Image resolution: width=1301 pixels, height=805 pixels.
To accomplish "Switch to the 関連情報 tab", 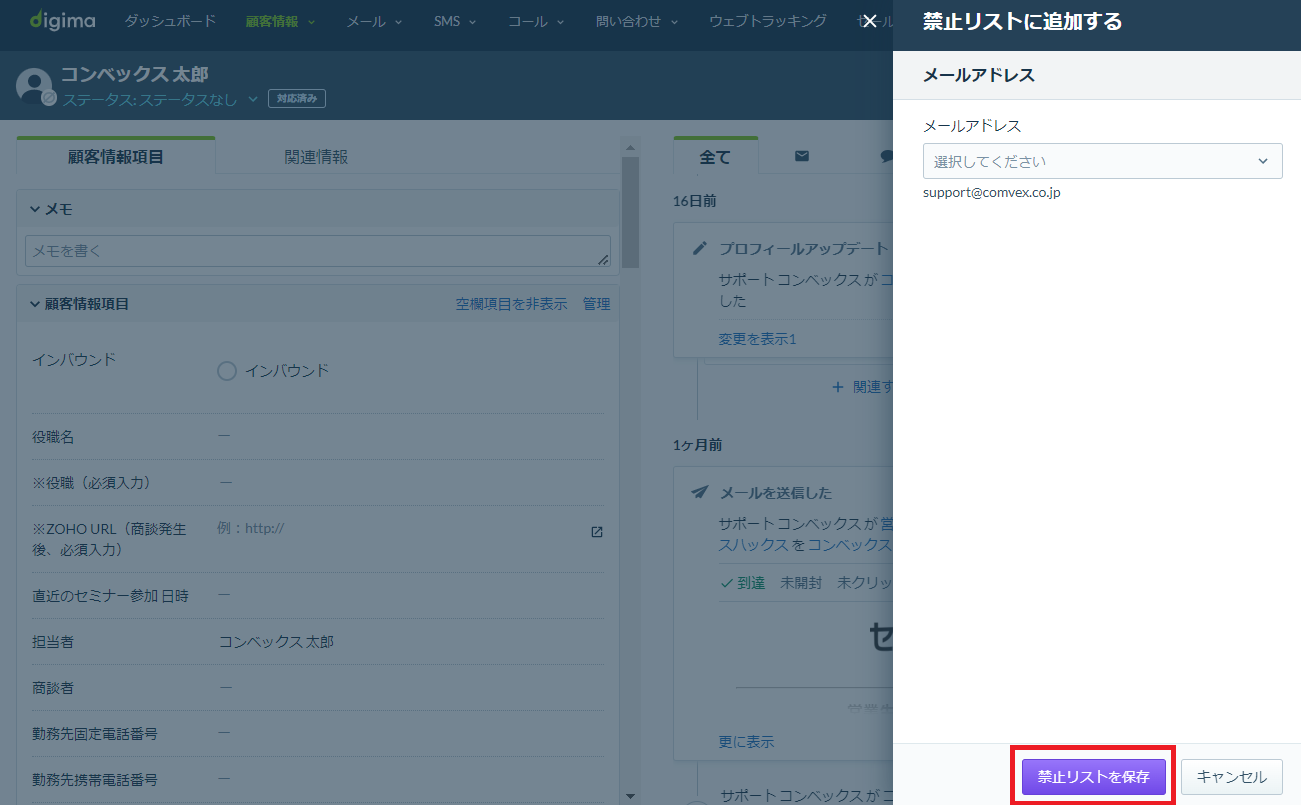I will pos(316,157).
